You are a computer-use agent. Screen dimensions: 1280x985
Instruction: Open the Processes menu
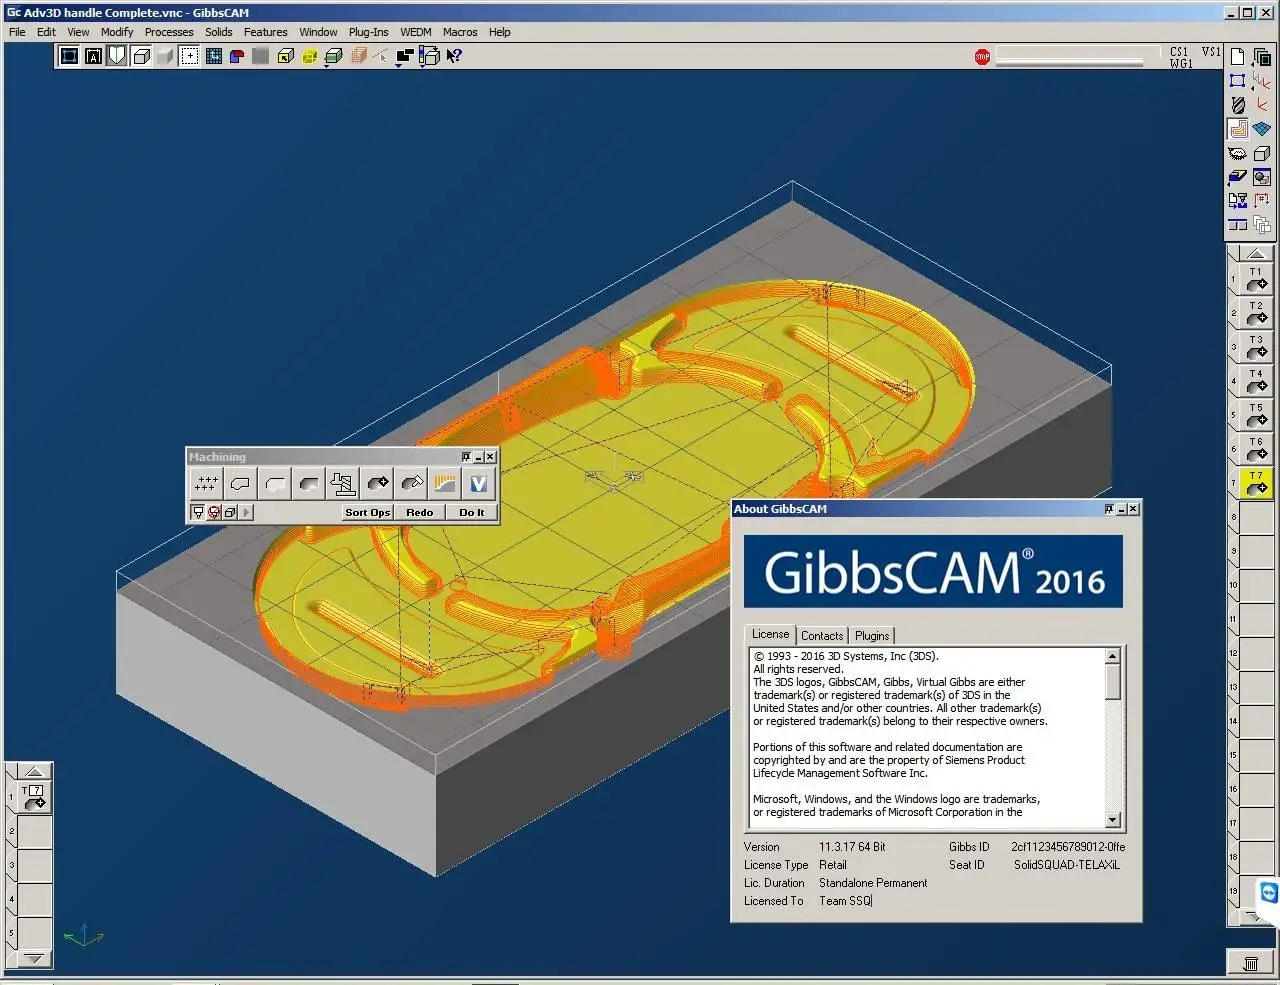(x=169, y=32)
